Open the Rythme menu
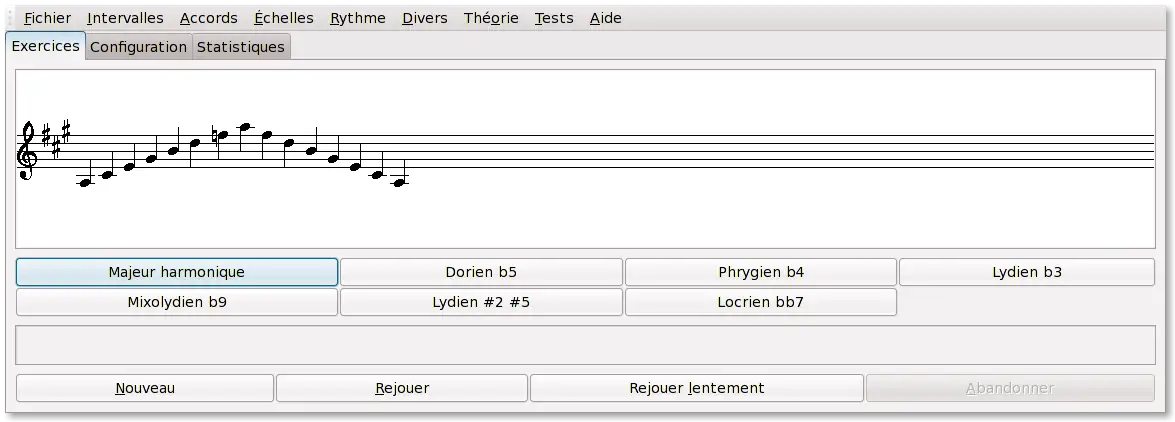The width and height of the screenshot is (1175, 422). tap(357, 18)
